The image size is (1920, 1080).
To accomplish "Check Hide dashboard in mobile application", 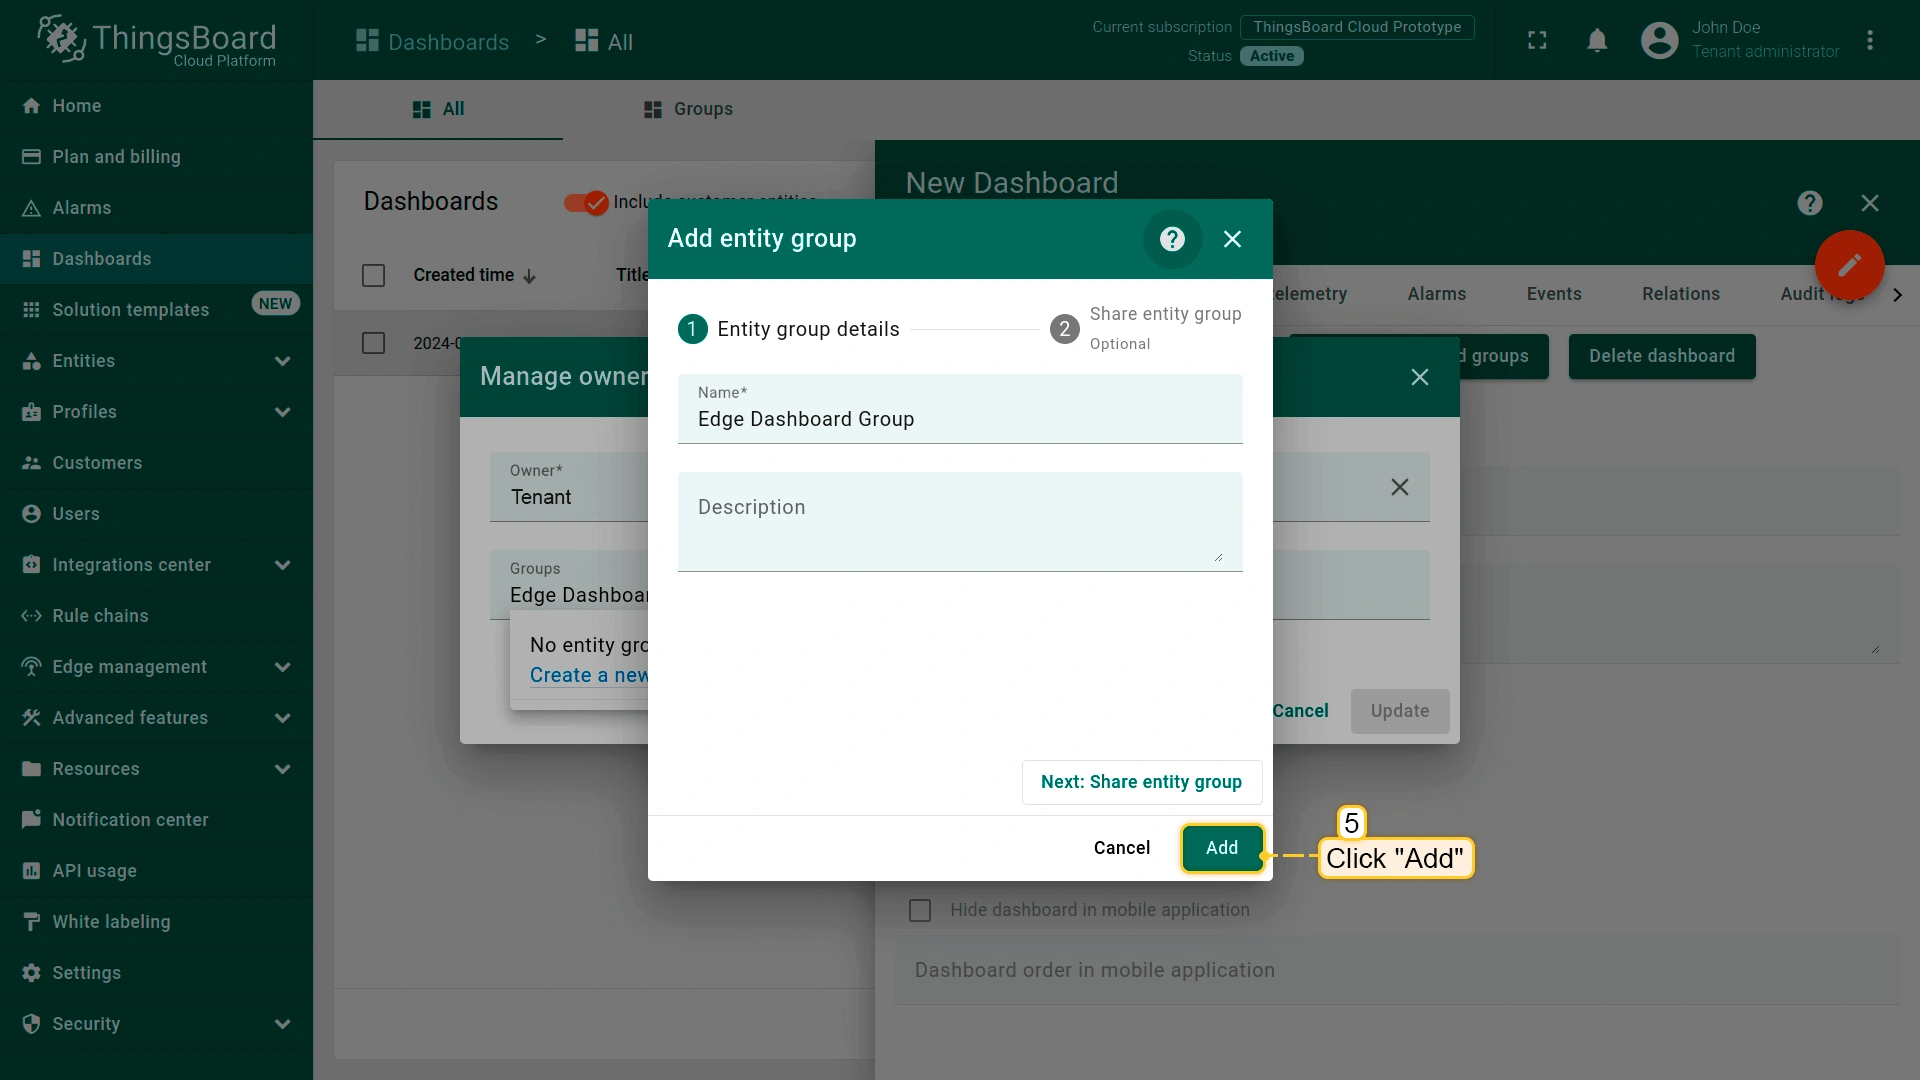I will click(x=920, y=910).
